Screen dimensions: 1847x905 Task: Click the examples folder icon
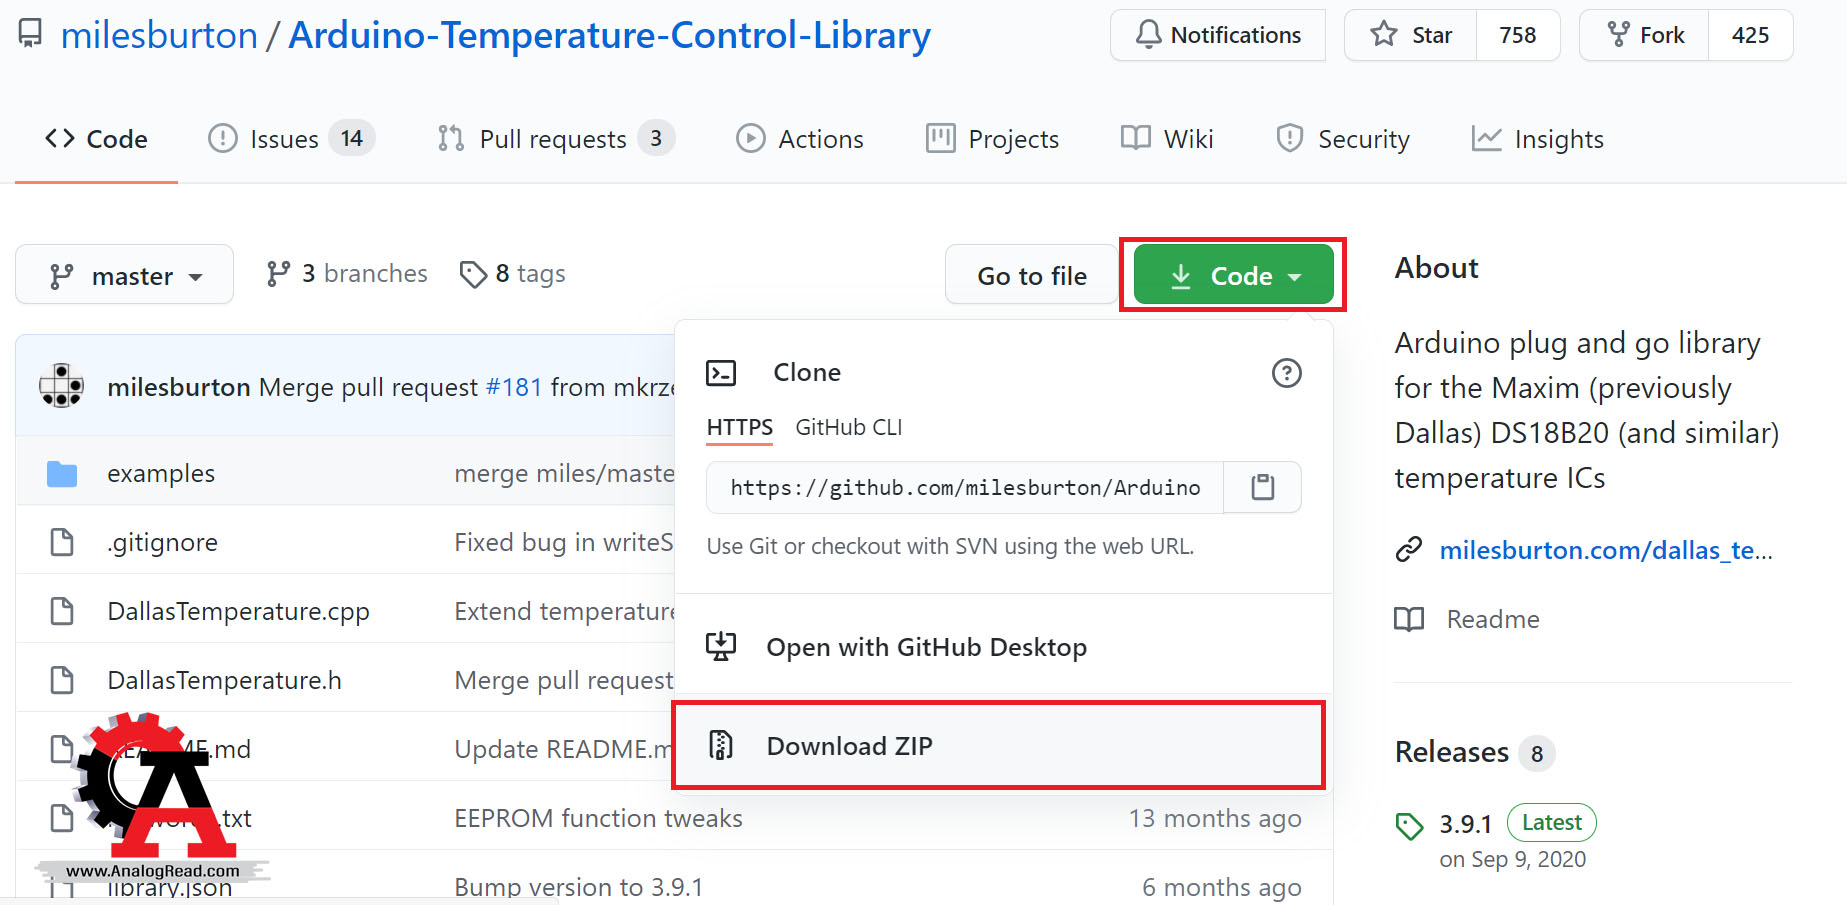click(62, 473)
